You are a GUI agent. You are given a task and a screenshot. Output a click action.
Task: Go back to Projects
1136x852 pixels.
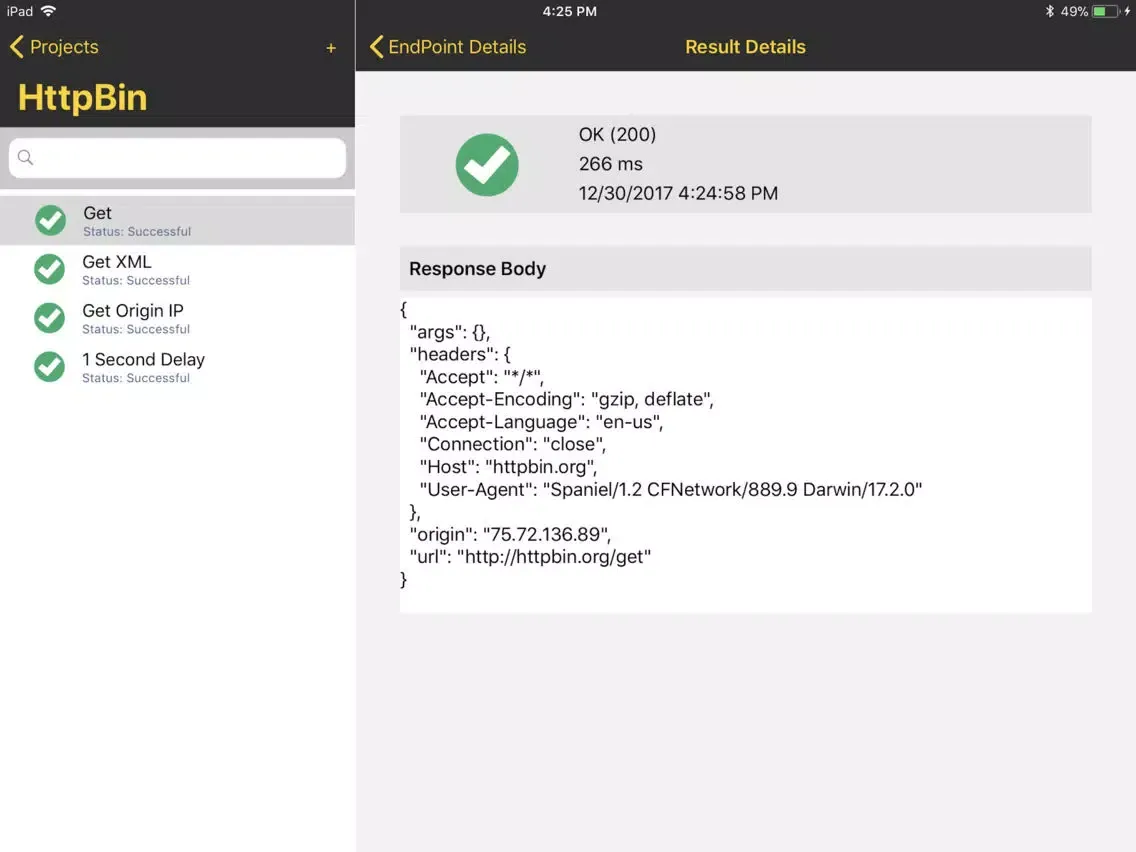(54, 47)
